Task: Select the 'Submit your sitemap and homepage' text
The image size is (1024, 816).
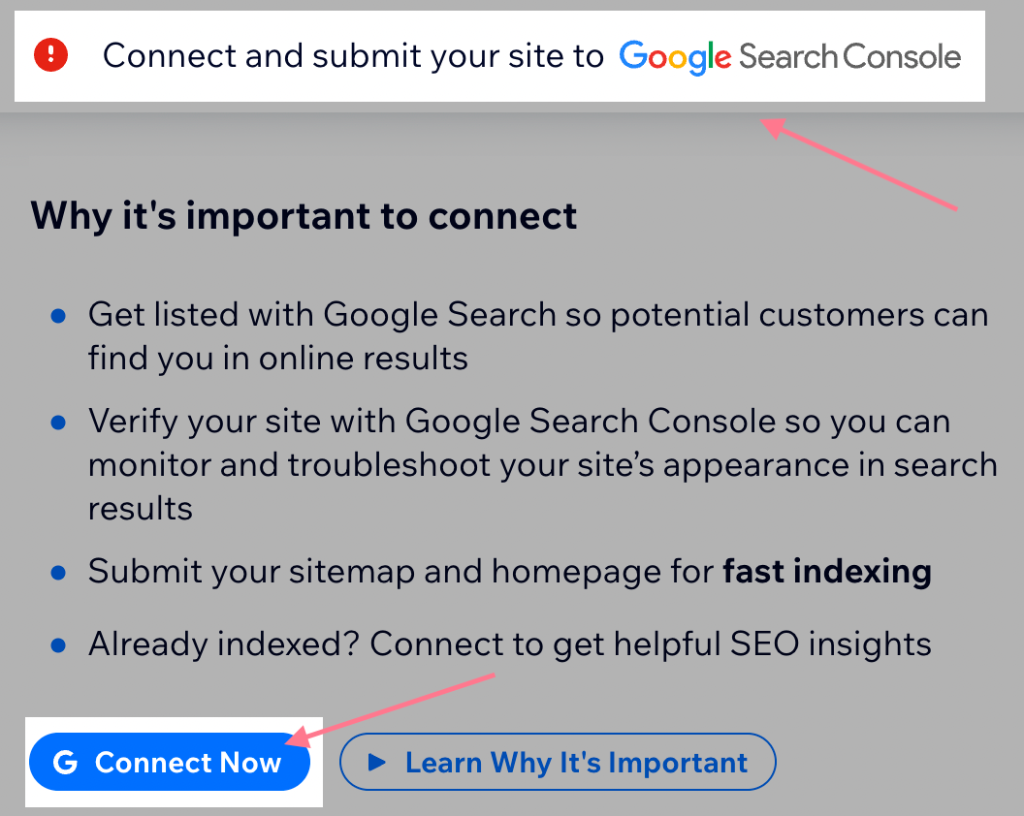Action: [x=400, y=572]
